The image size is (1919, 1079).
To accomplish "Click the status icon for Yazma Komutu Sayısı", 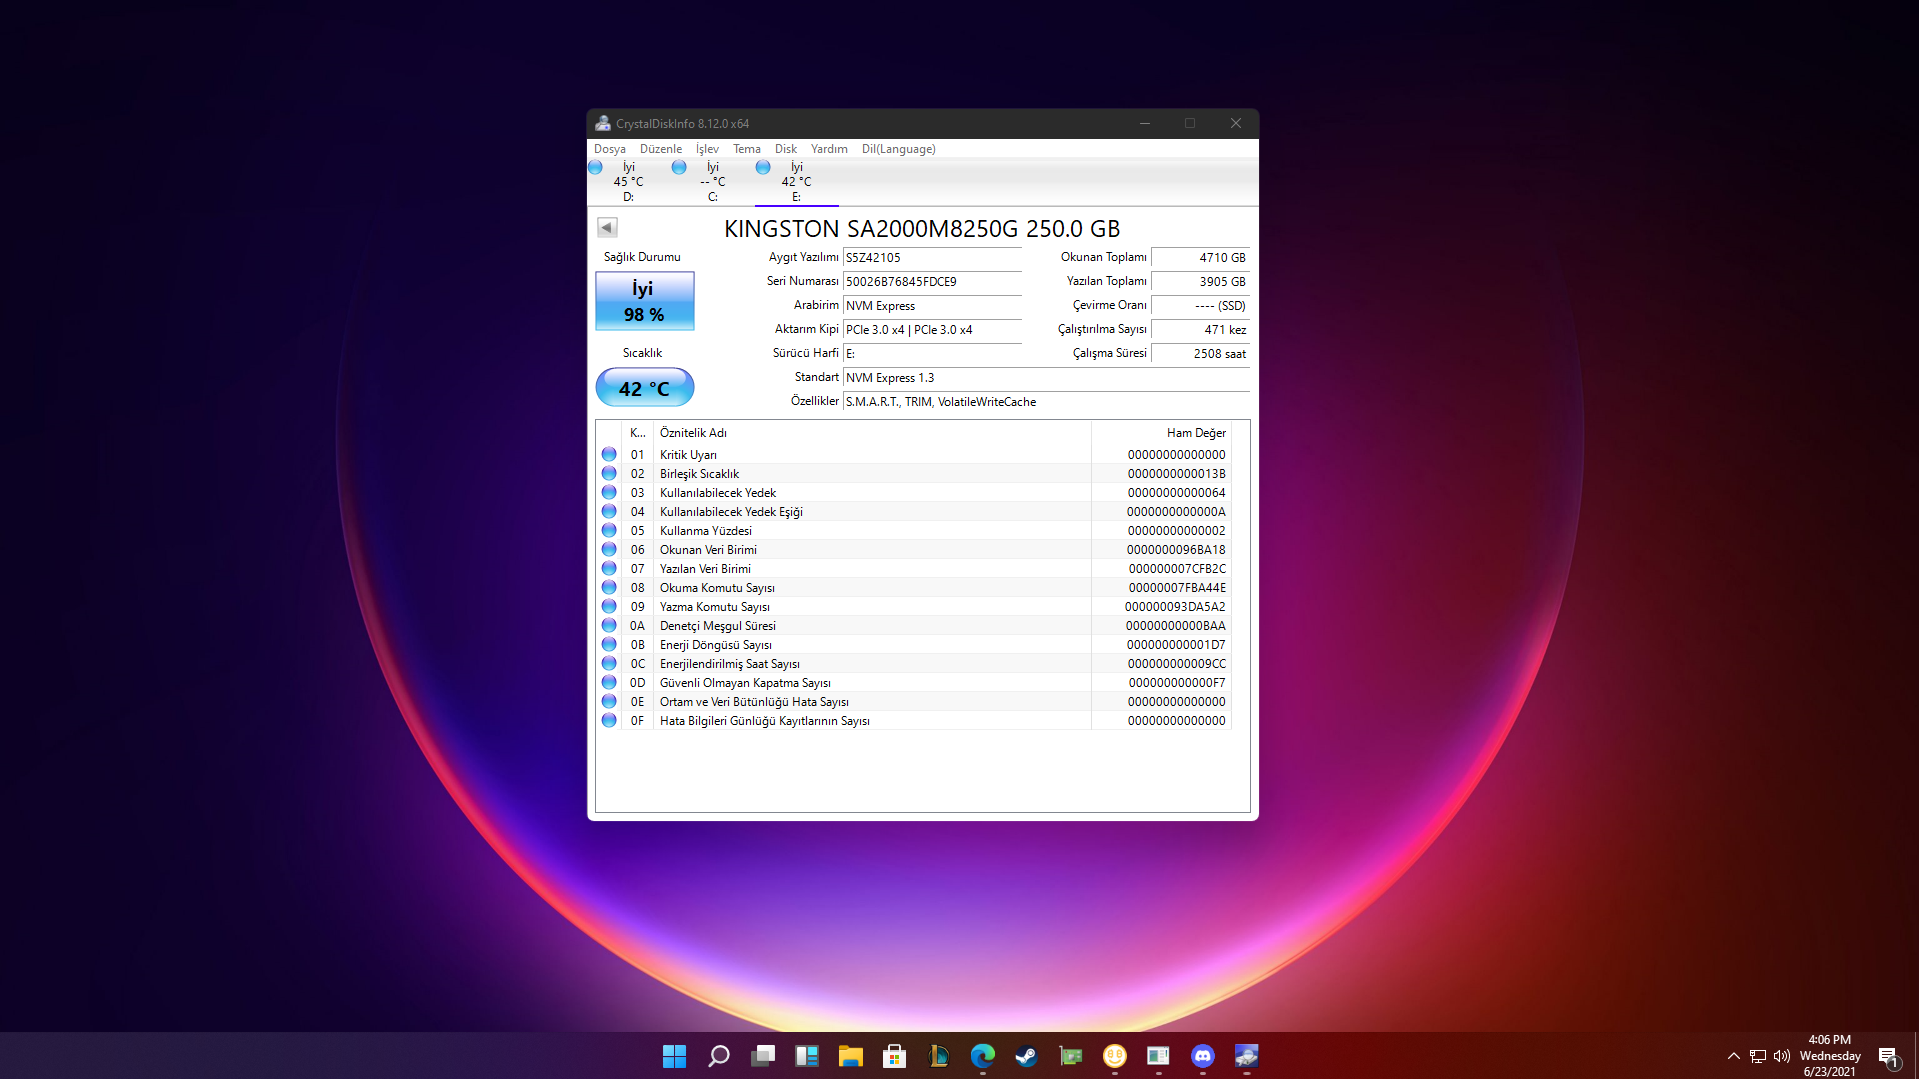I will tap(609, 606).
